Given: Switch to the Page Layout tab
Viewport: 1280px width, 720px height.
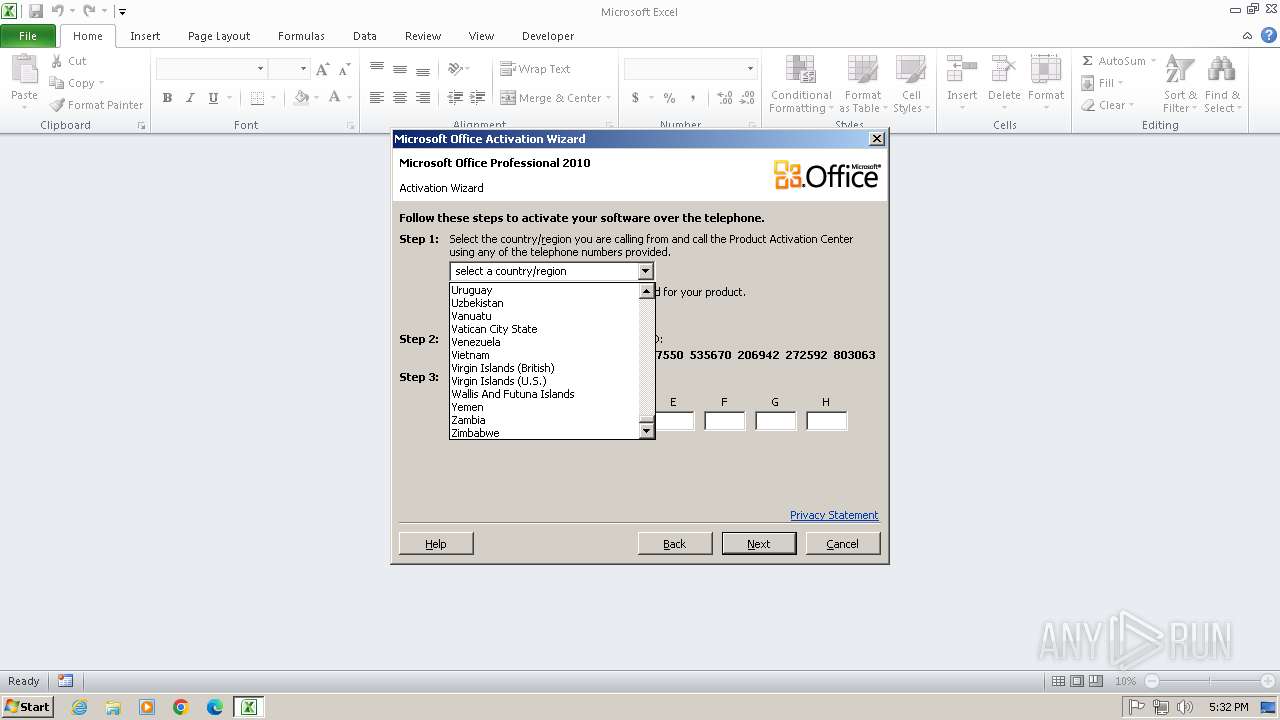Looking at the screenshot, I should (219, 36).
